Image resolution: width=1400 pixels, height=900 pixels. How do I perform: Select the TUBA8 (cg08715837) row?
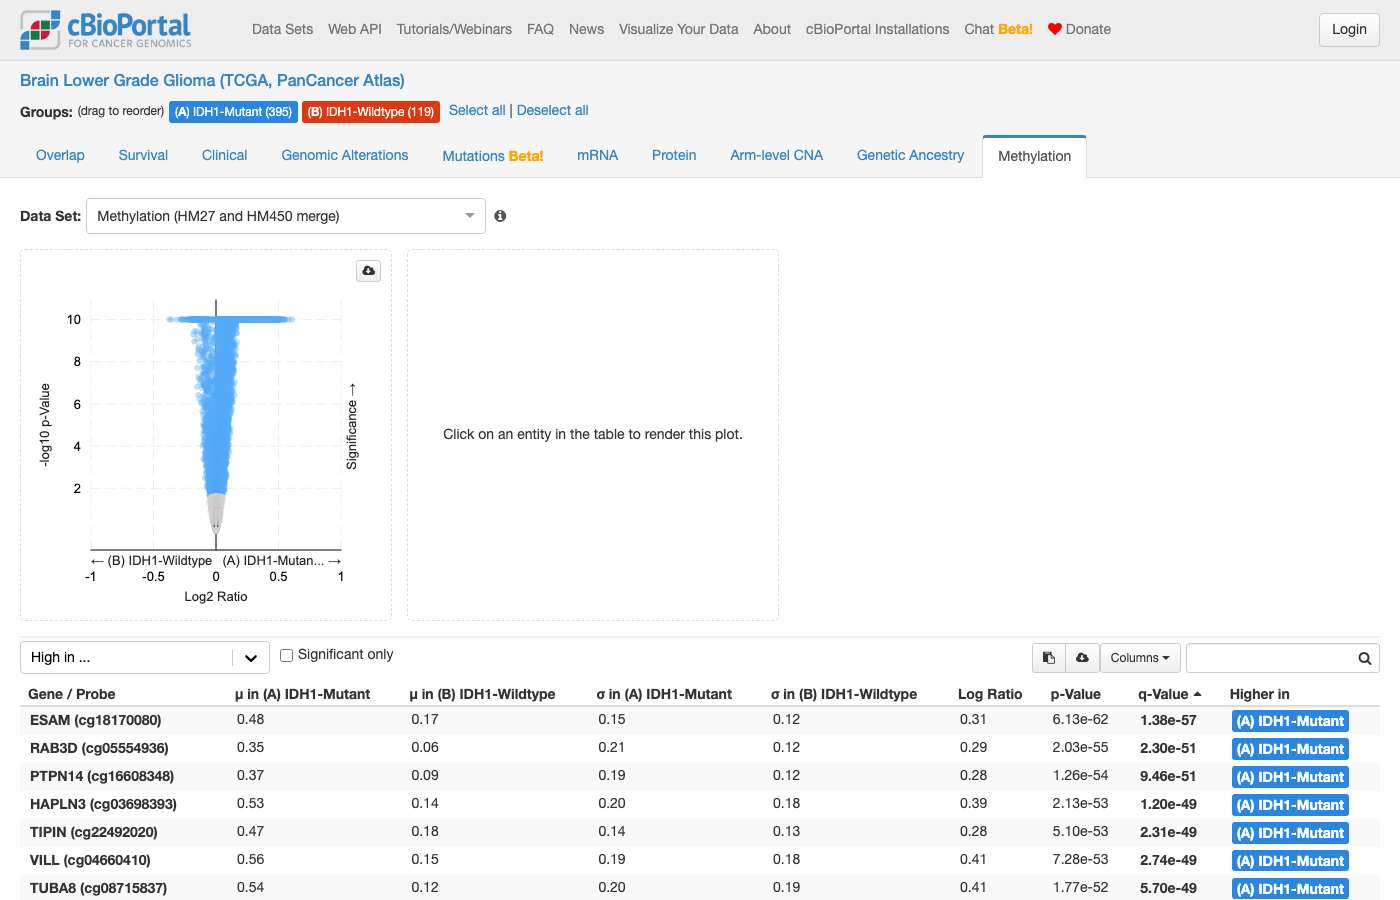(x=700, y=888)
